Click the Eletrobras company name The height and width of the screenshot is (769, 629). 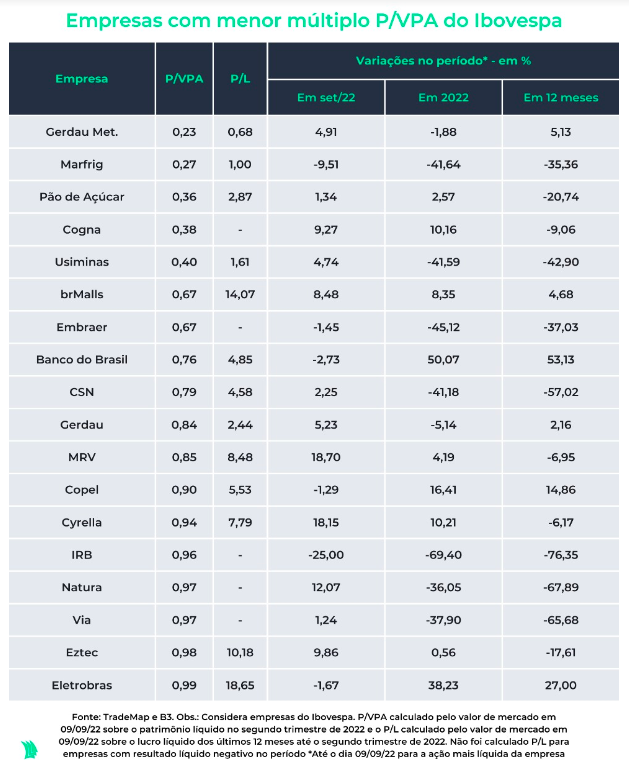coord(81,685)
